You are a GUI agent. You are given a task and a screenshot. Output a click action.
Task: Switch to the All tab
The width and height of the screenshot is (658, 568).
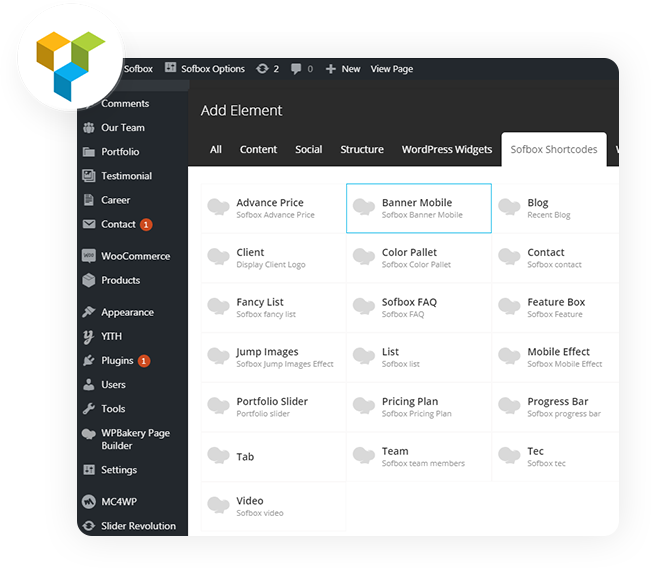pos(216,150)
